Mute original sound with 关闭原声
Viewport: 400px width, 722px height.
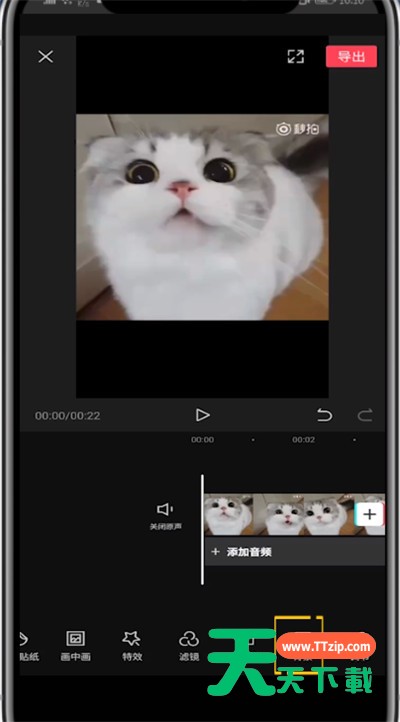(x=165, y=516)
